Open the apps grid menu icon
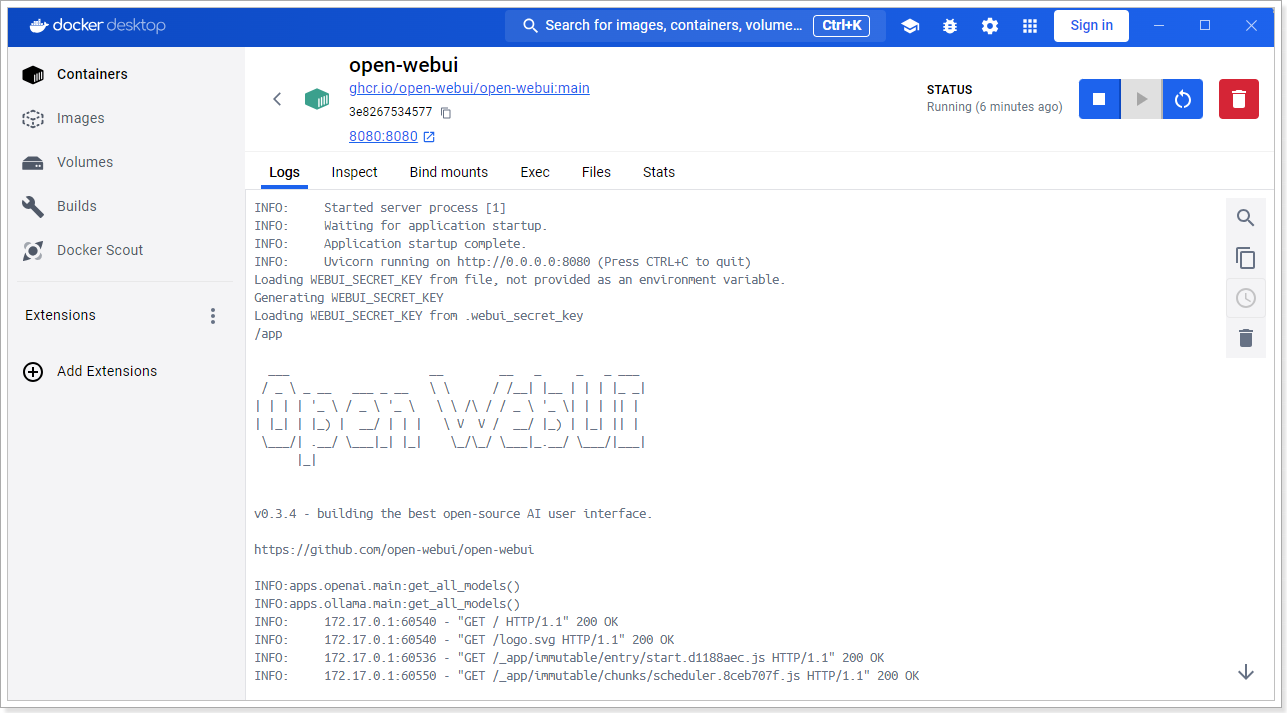1287x713 pixels. pos(1030,26)
